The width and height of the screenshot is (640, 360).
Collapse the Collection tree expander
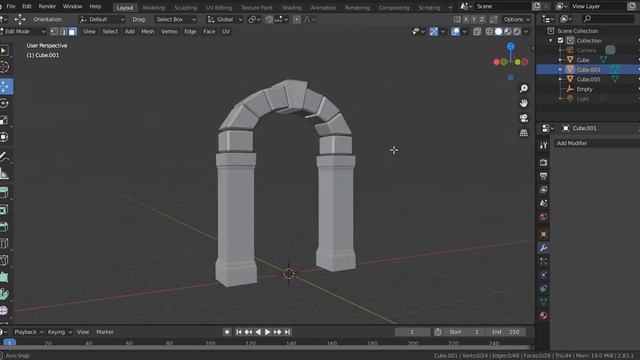[551, 40]
